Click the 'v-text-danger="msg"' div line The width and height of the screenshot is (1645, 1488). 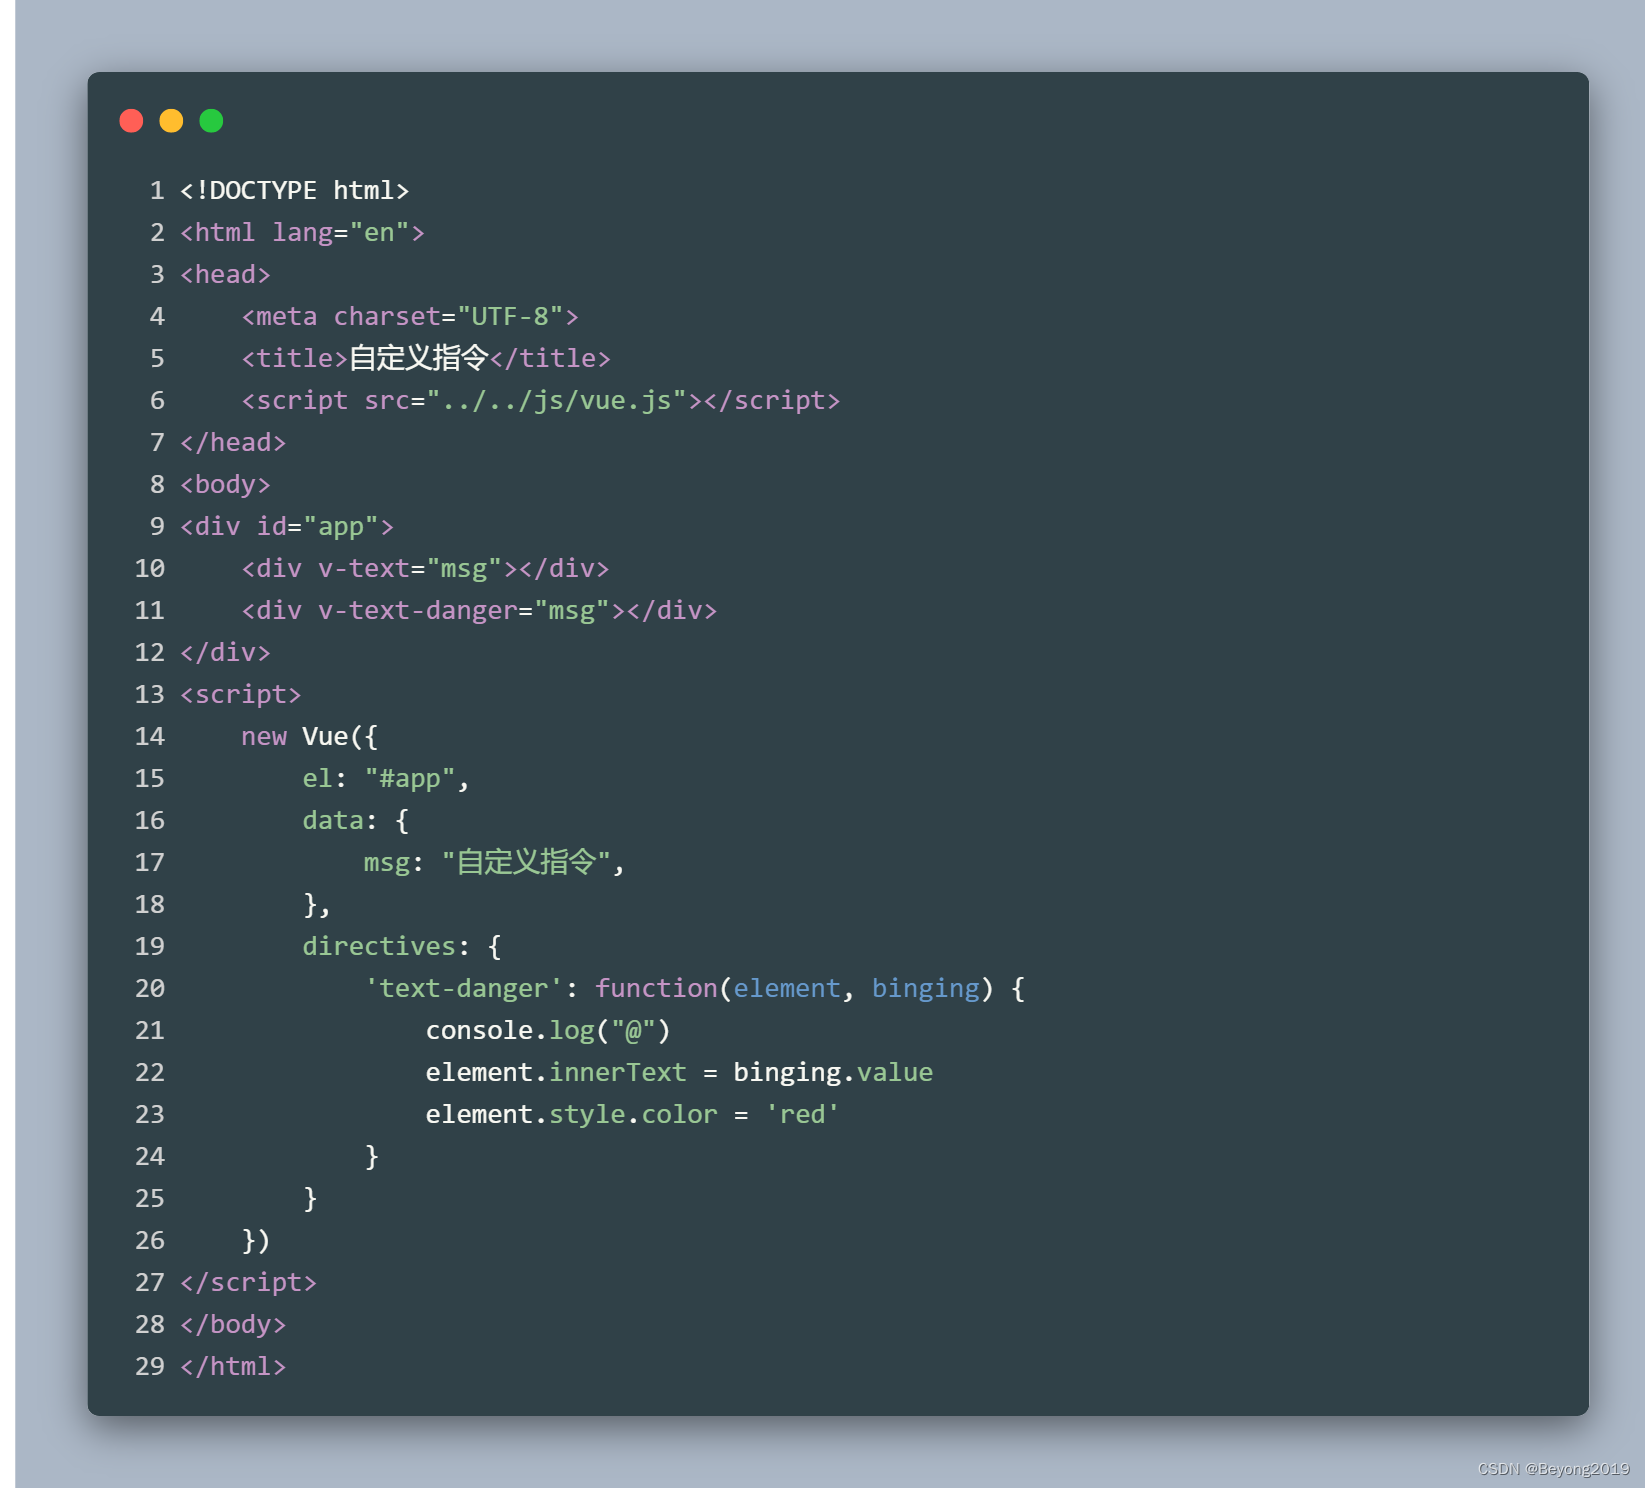pyautogui.click(x=479, y=610)
